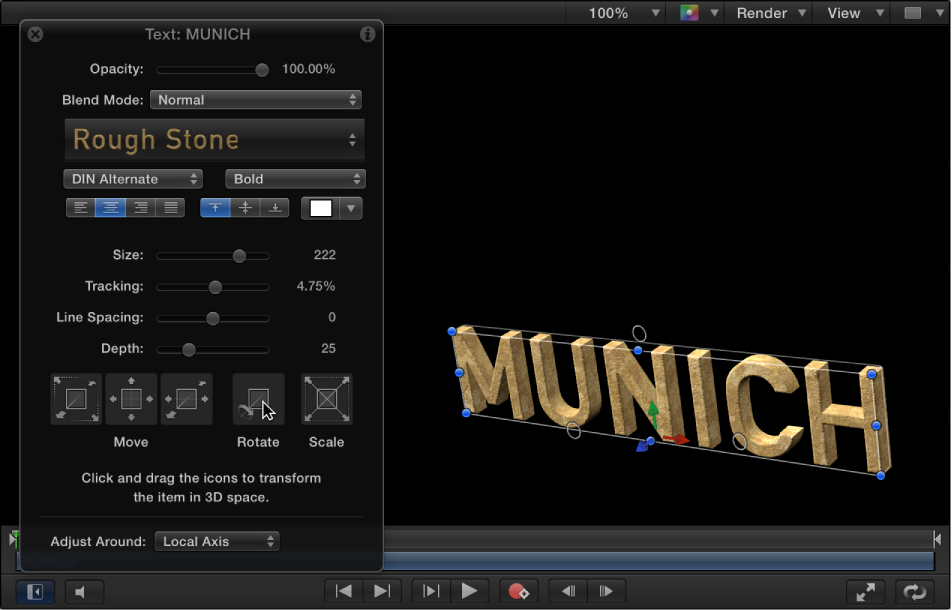This screenshot has width=952, height=610.
Task: Select the Rotate transform tool
Action: pyautogui.click(x=258, y=399)
